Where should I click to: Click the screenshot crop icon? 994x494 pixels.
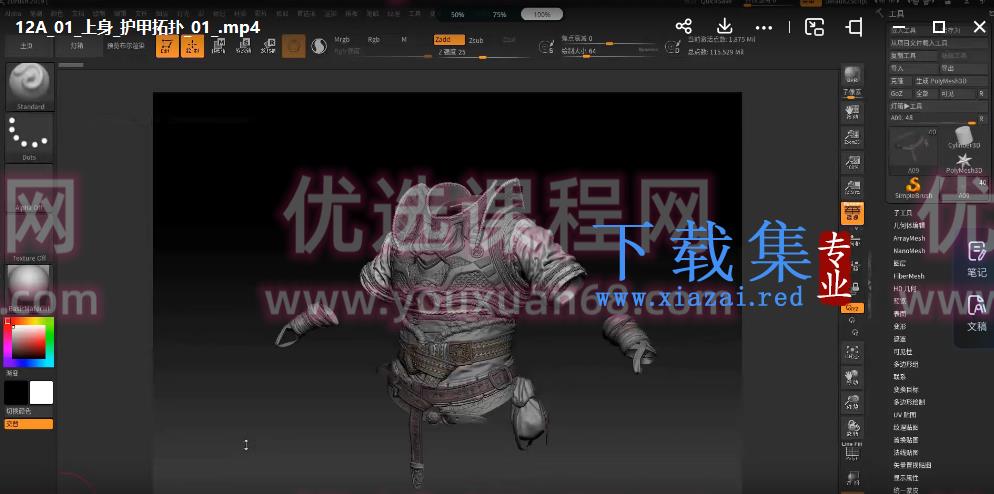(x=855, y=27)
